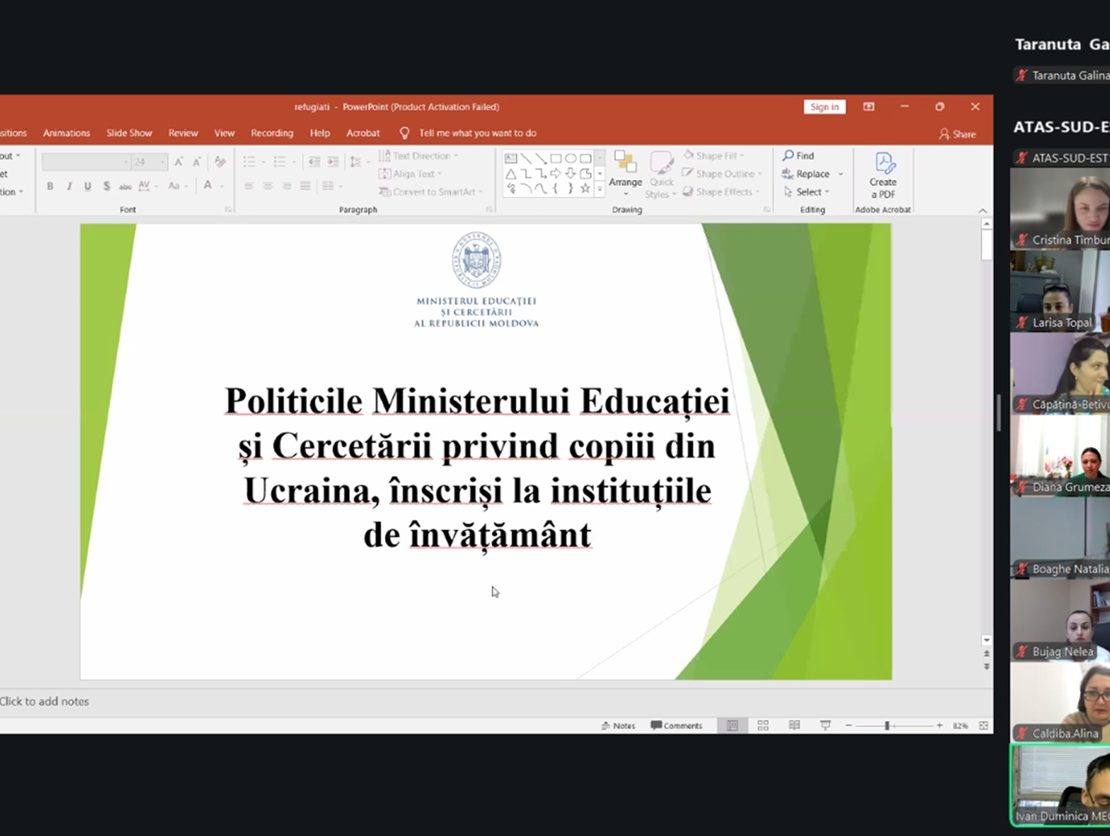
Task: Start Slide Show from status bar icon
Action: (825, 726)
